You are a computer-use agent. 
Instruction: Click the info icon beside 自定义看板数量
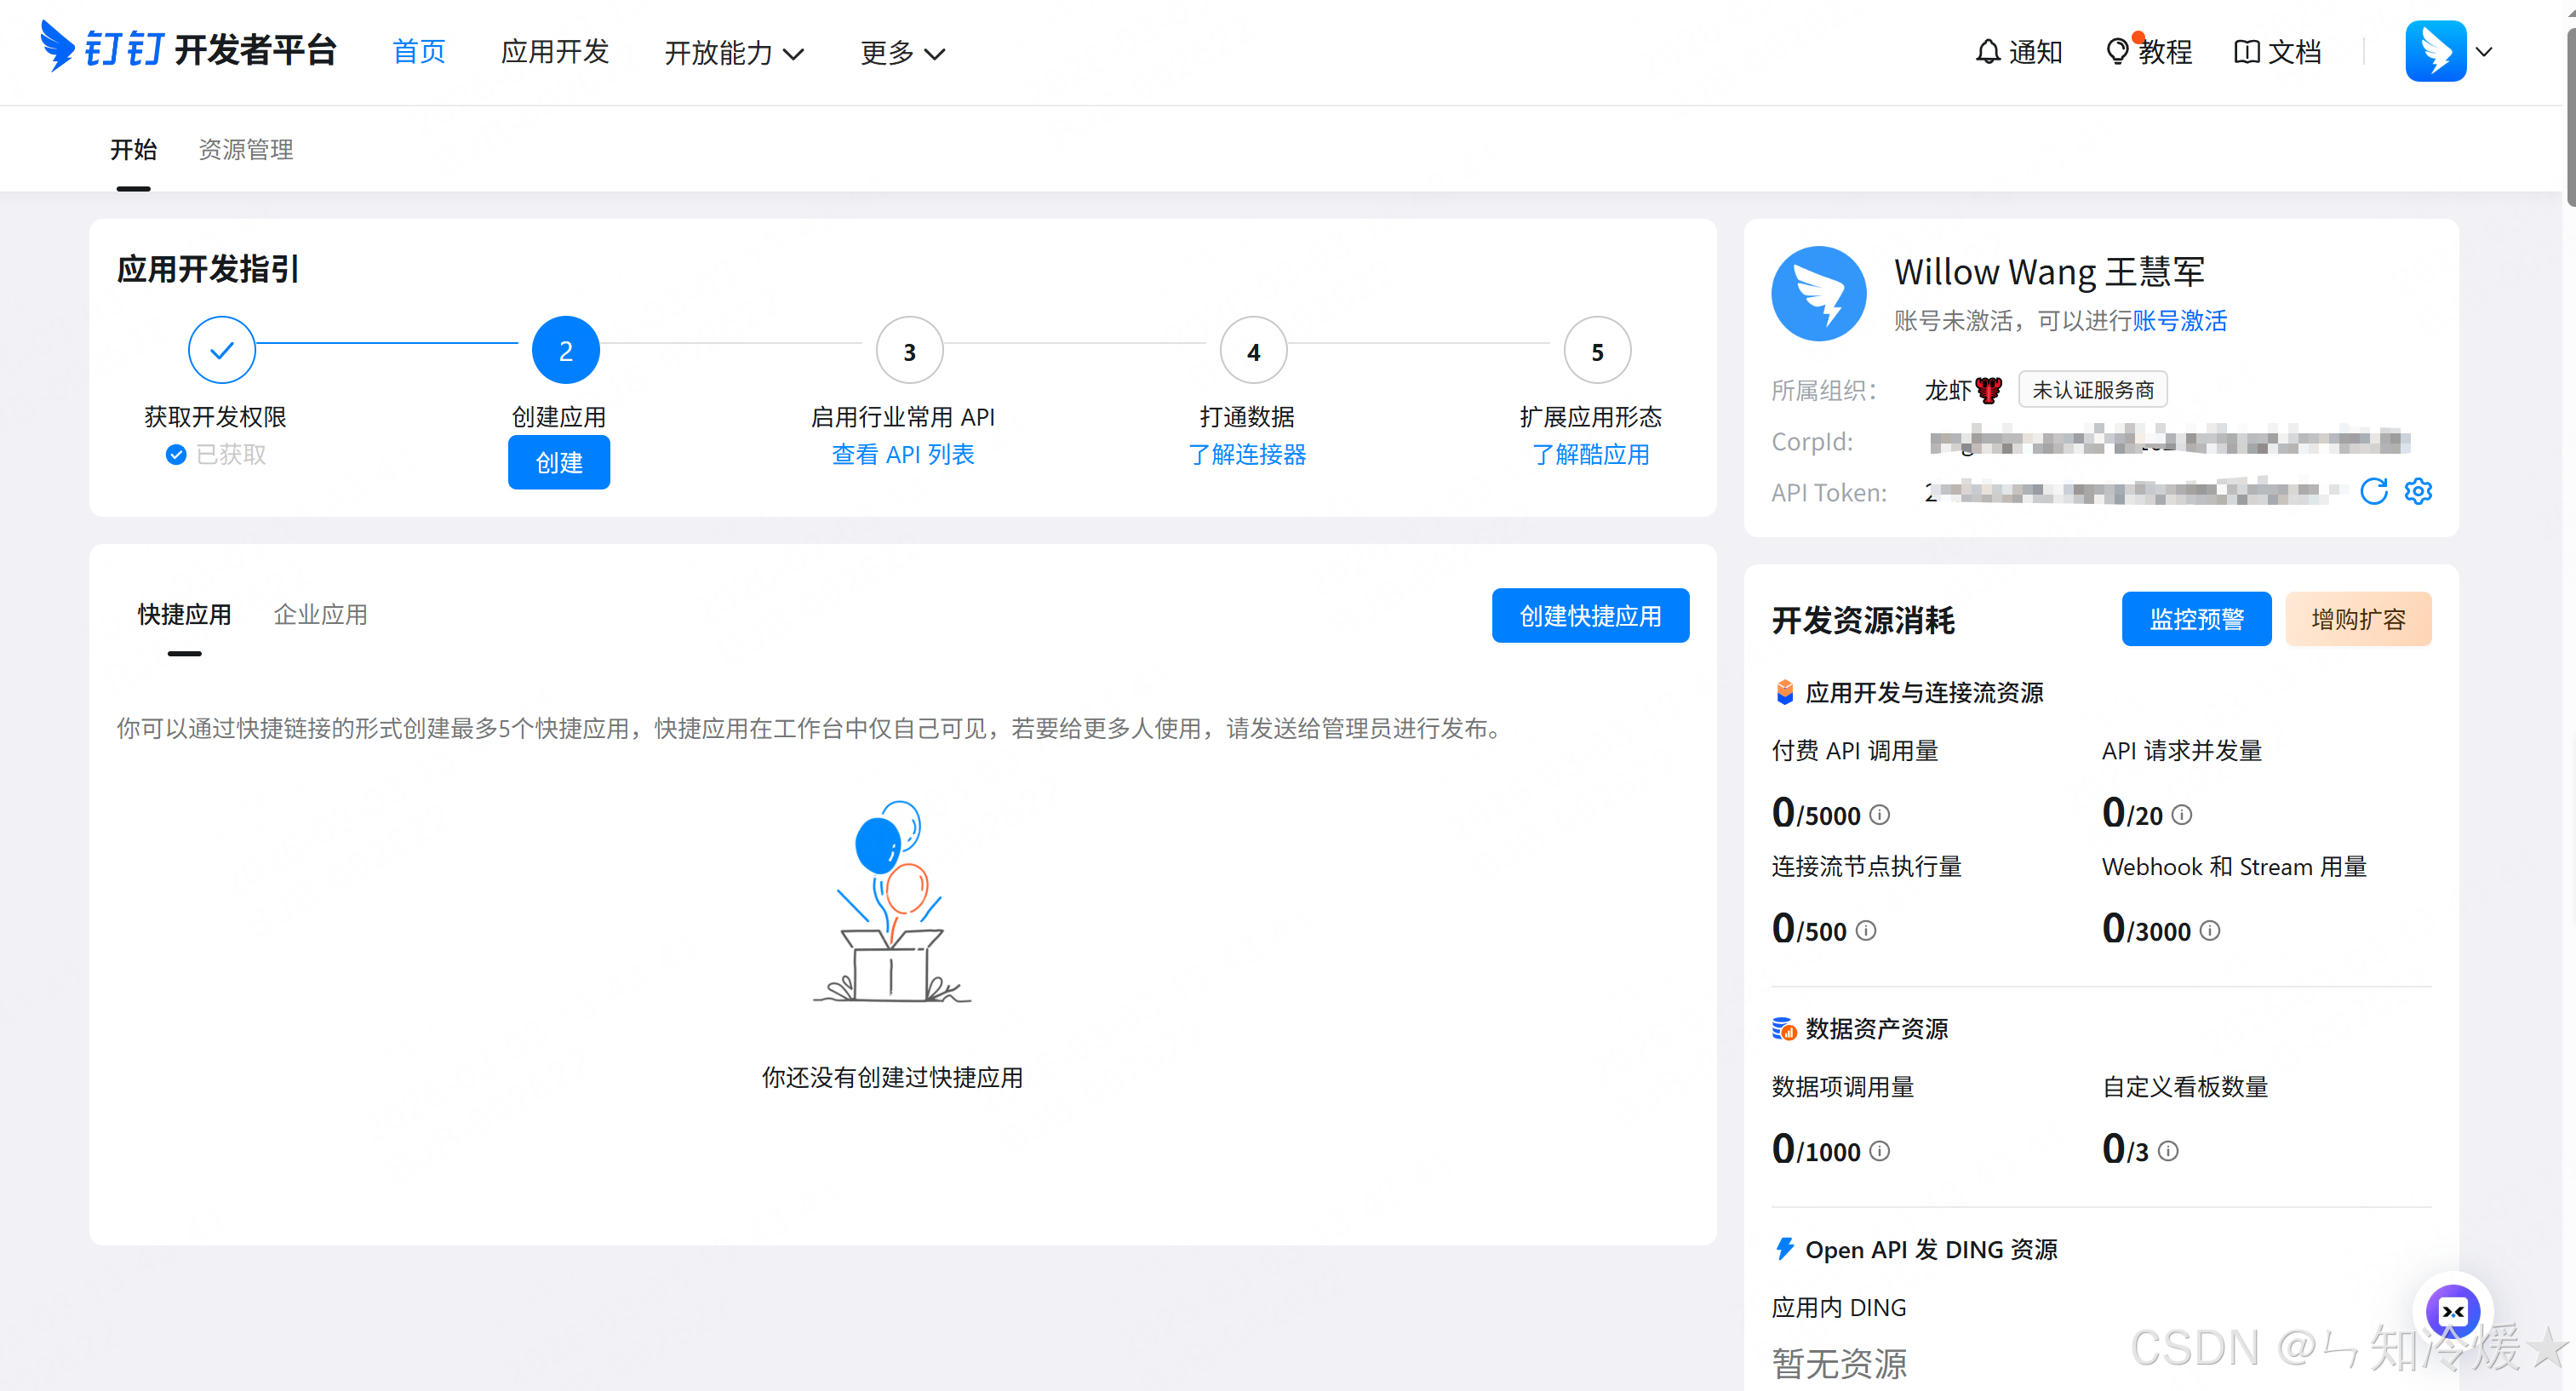2168,1150
